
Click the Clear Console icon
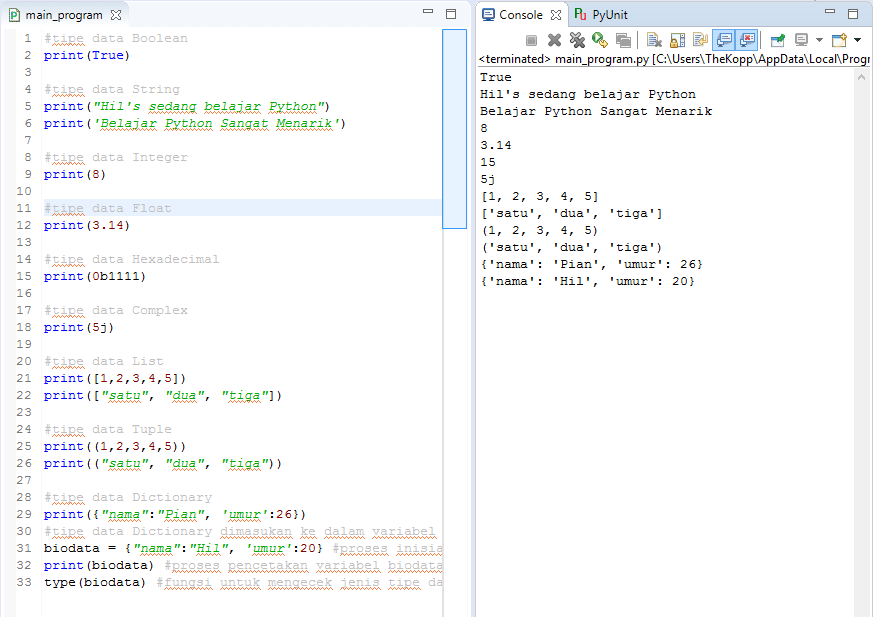coord(654,40)
